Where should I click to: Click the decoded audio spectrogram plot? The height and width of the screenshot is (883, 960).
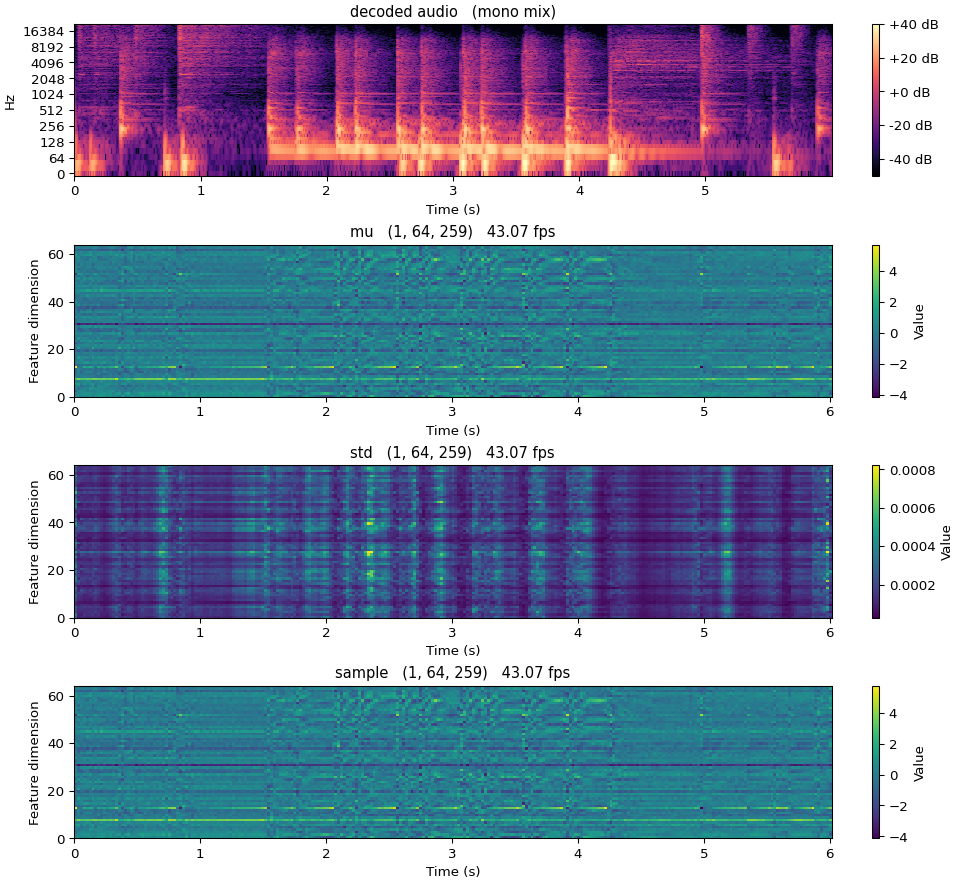pyautogui.click(x=453, y=100)
